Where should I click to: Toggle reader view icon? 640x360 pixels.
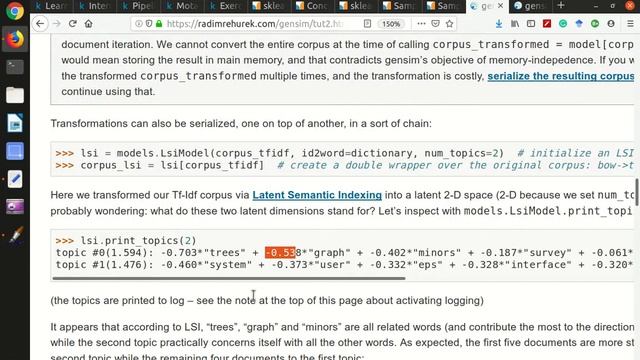pyautogui.click(x=367, y=24)
